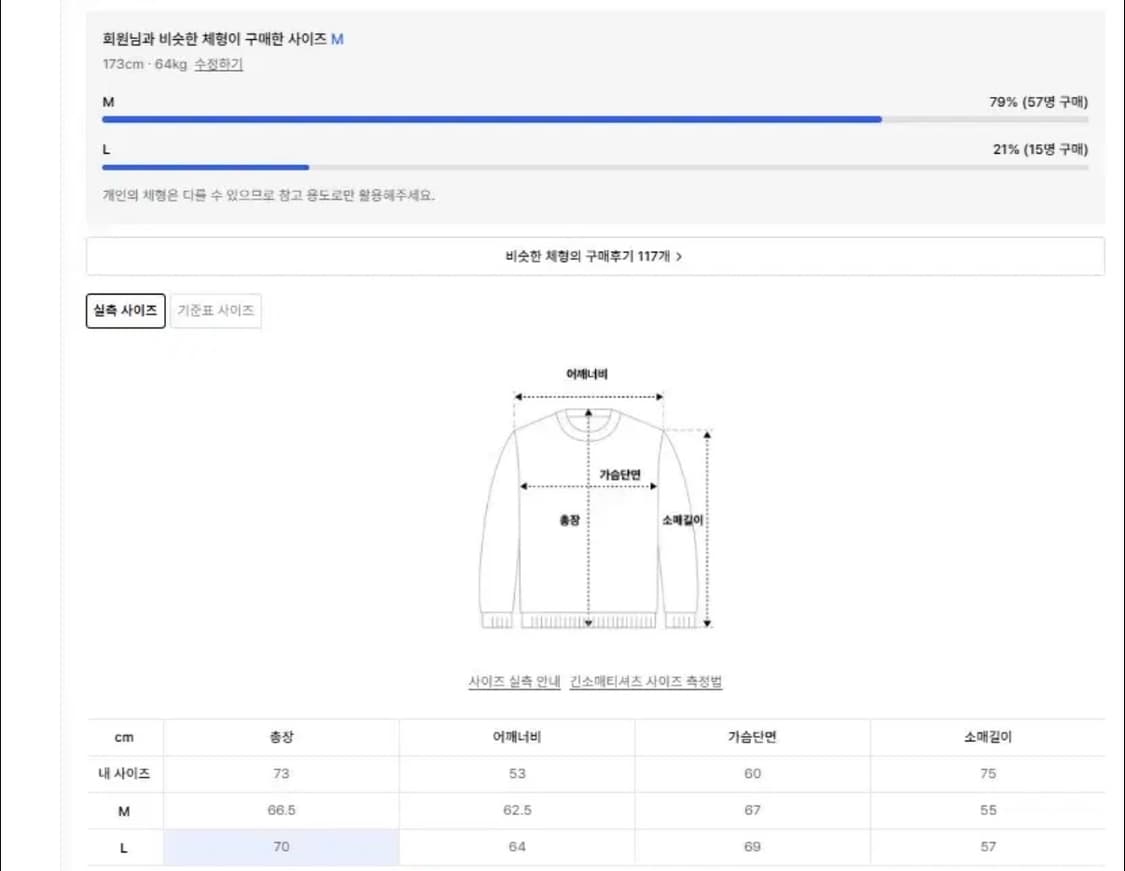Click the 총장 column header
This screenshot has width=1125, height=871.
(280, 737)
